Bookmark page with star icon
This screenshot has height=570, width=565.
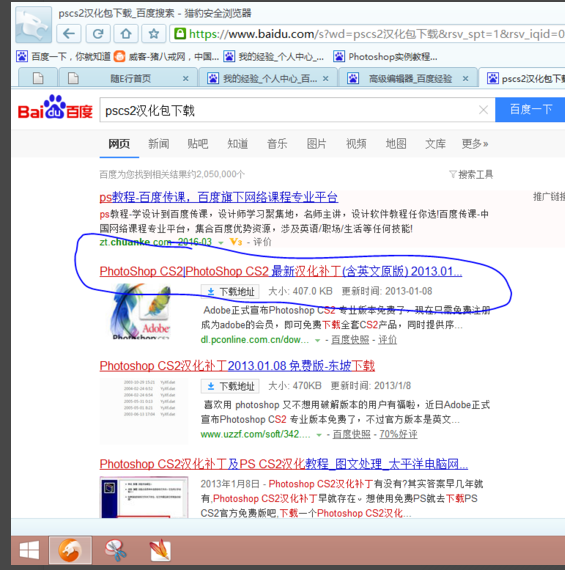[154, 34]
